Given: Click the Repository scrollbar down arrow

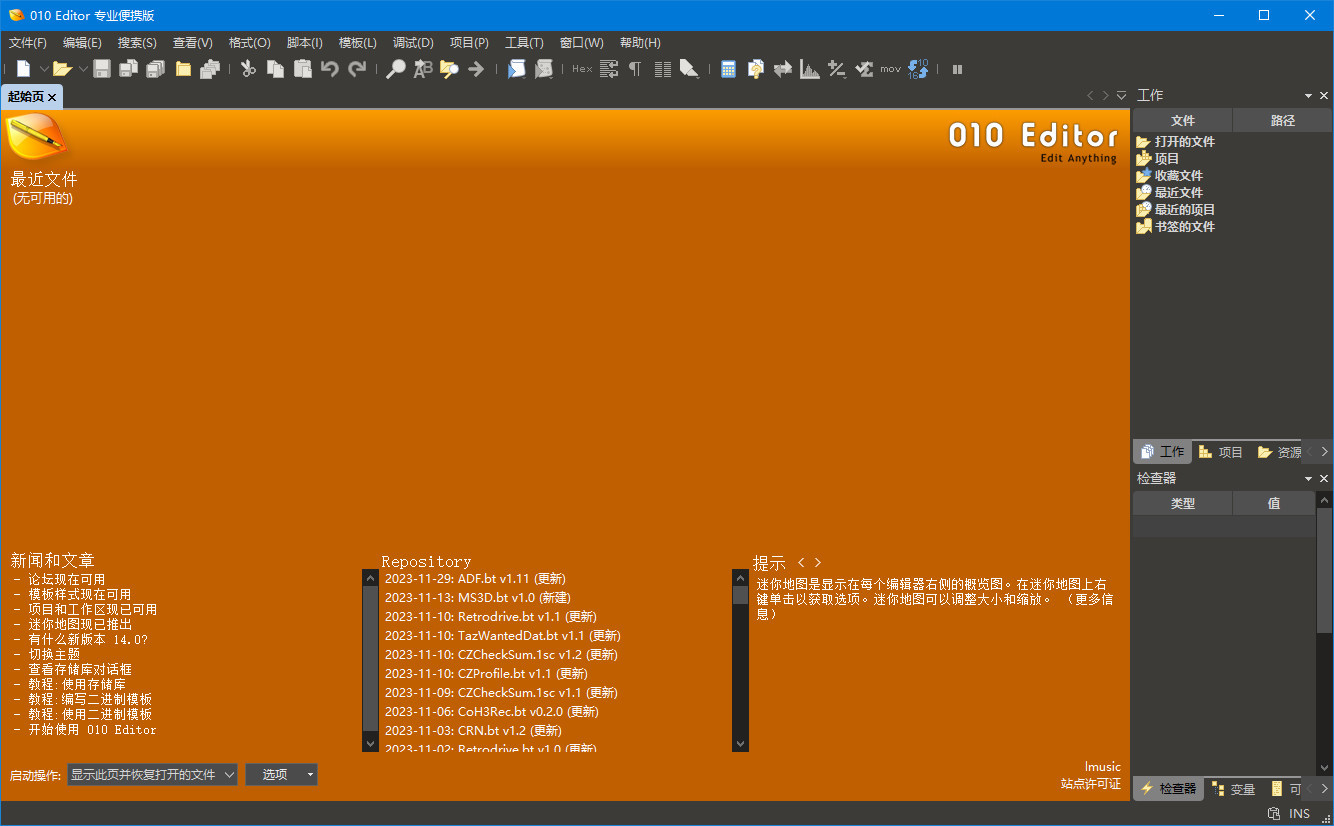Looking at the screenshot, I should click(370, 743).
